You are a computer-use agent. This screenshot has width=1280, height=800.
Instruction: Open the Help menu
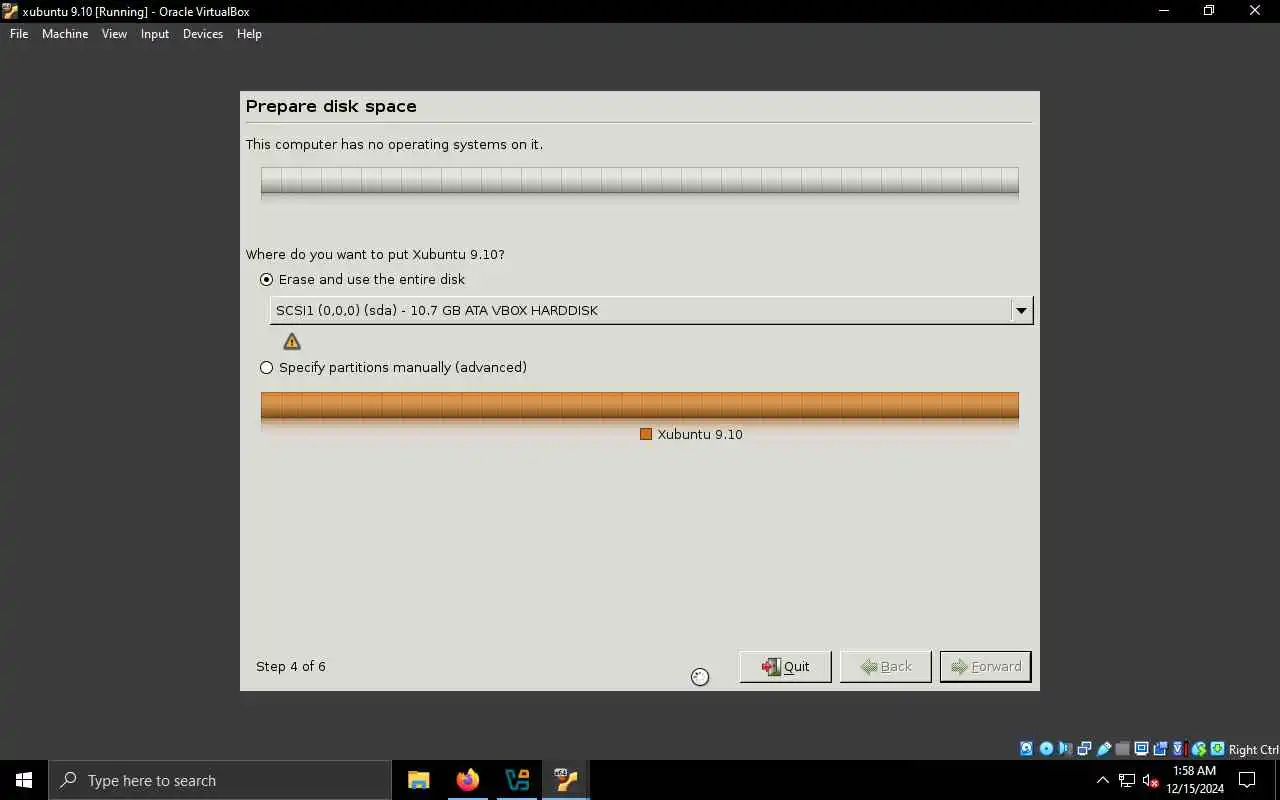pos(249,34)
